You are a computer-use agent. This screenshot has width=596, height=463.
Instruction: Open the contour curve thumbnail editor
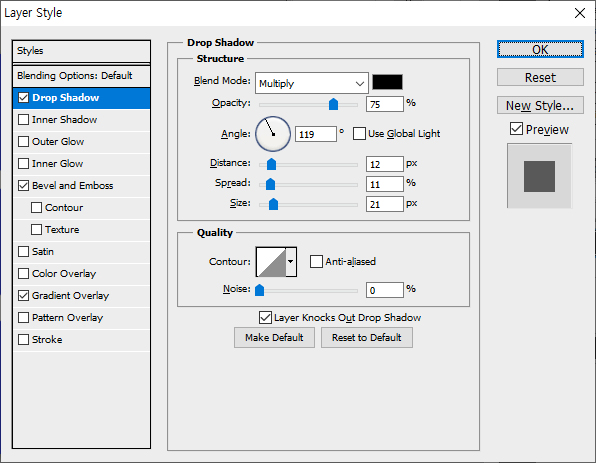click(271, 262)
